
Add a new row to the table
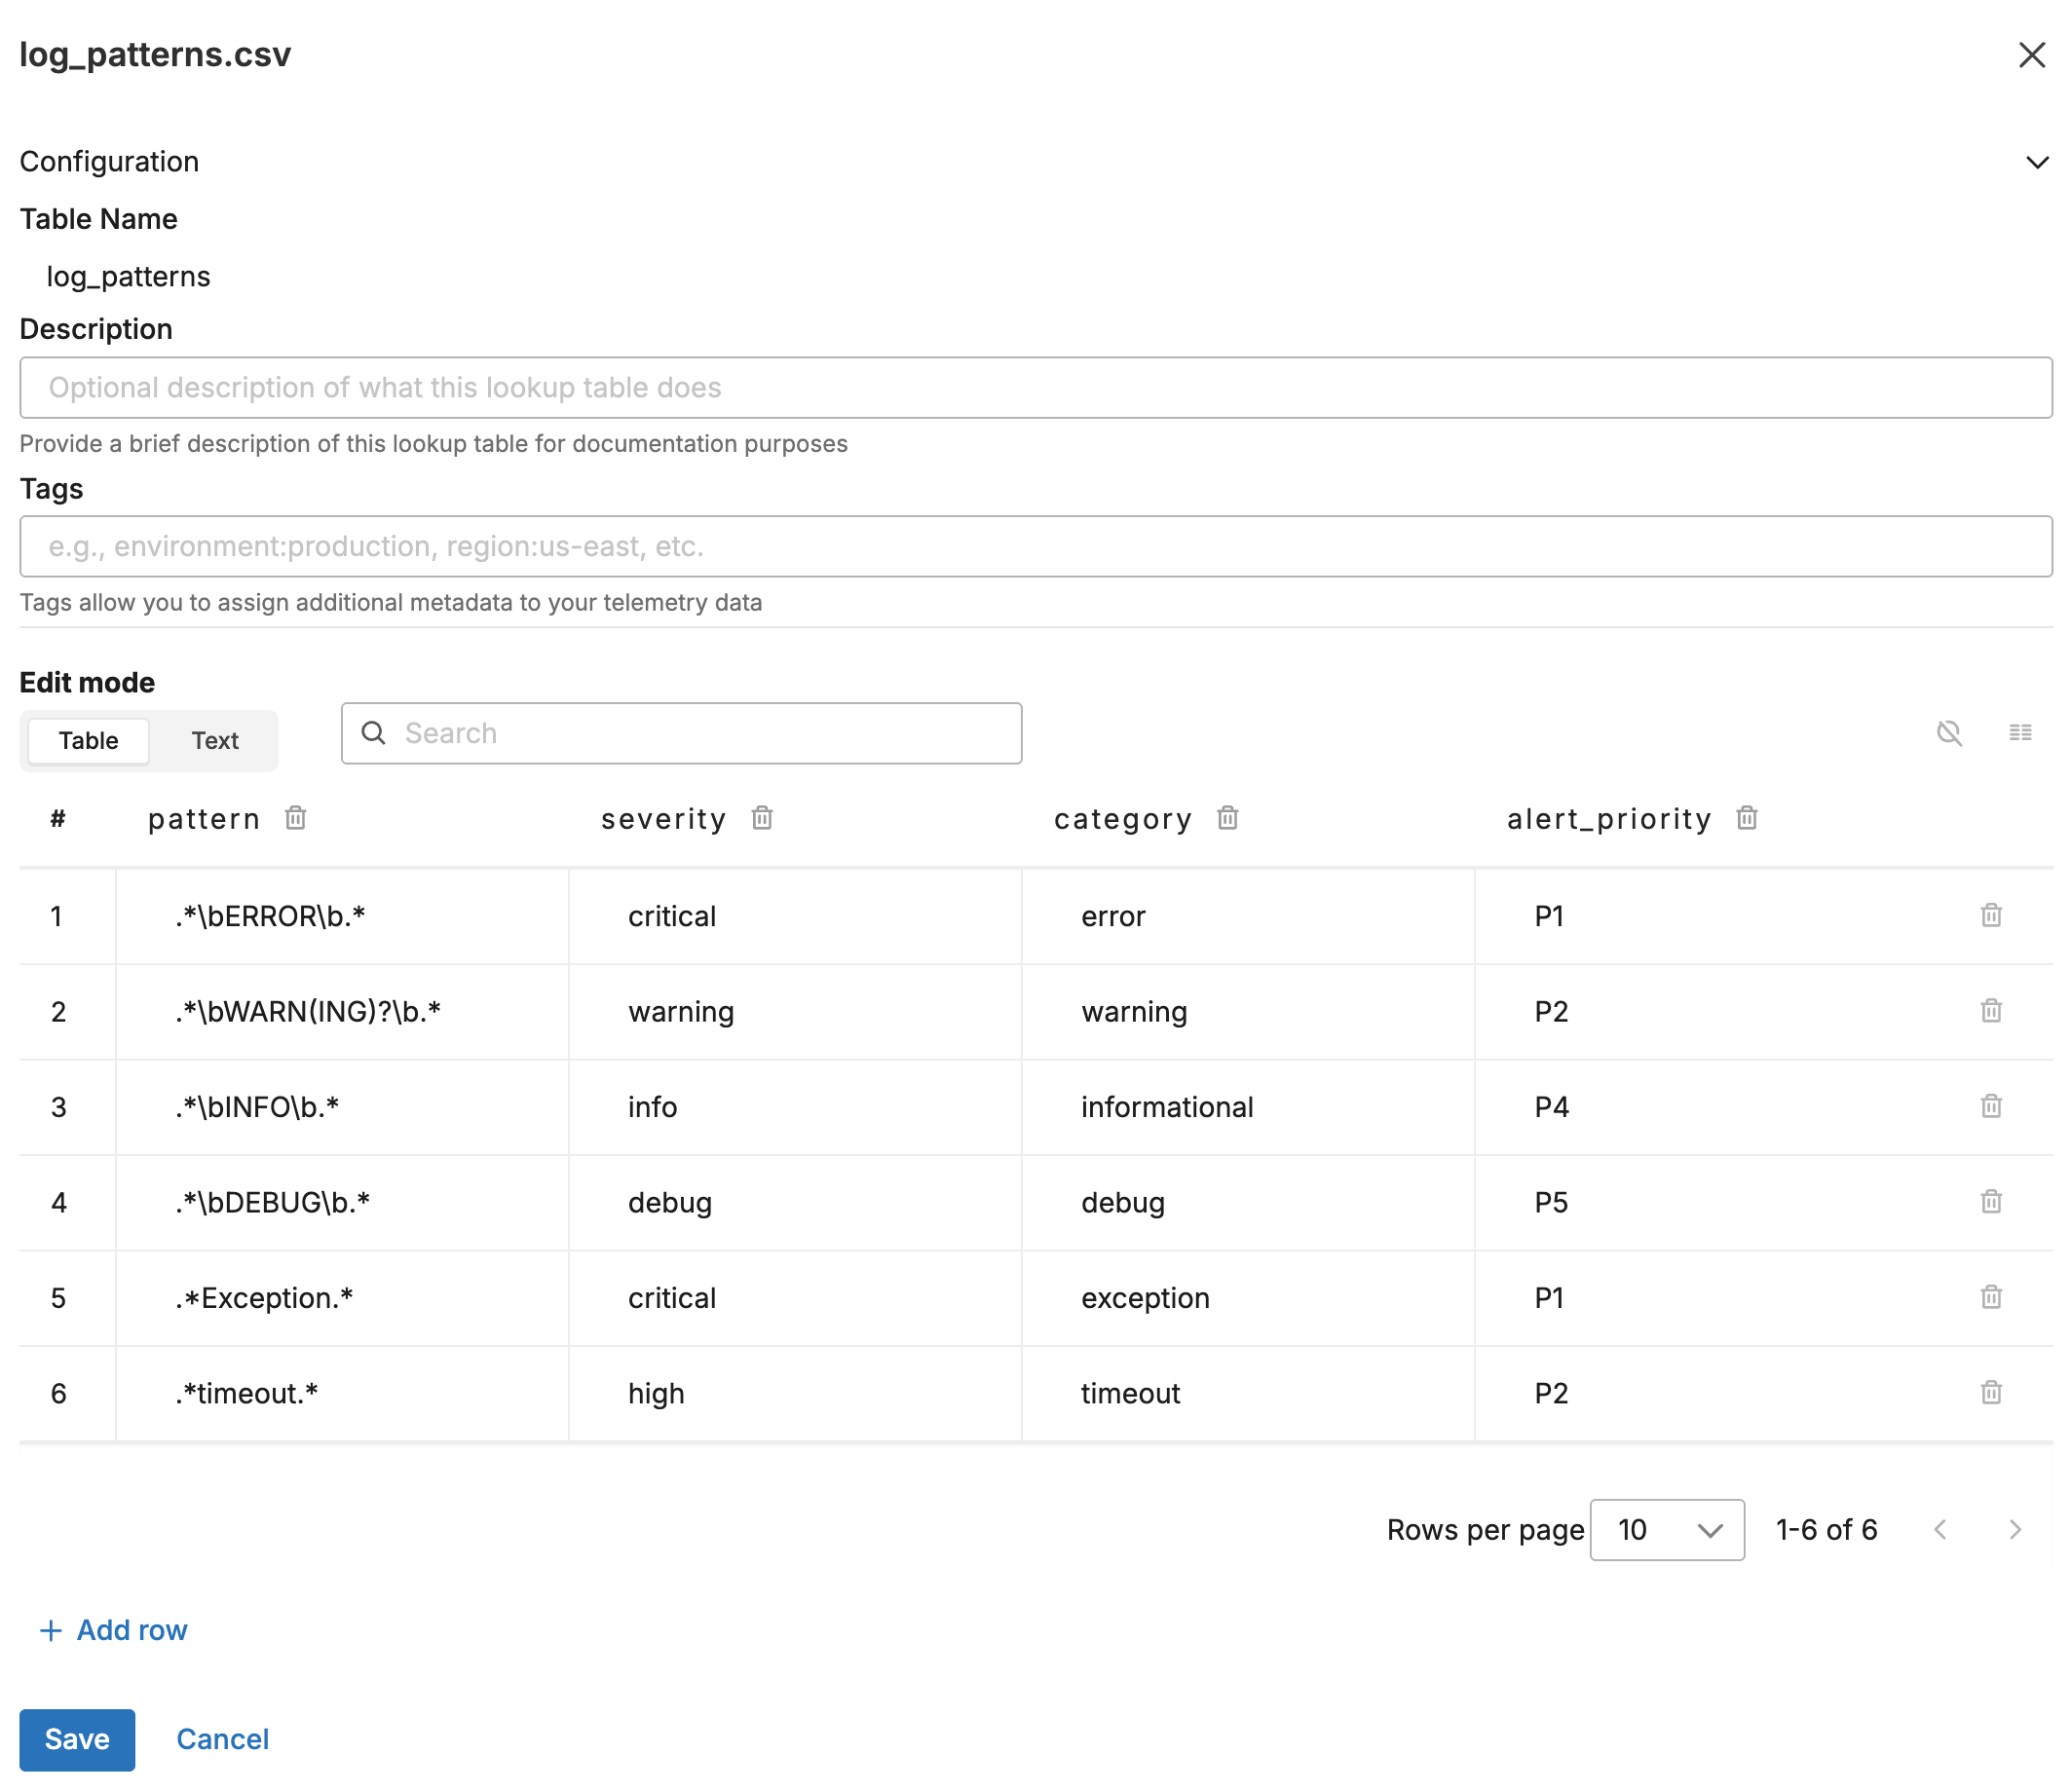113,1630
